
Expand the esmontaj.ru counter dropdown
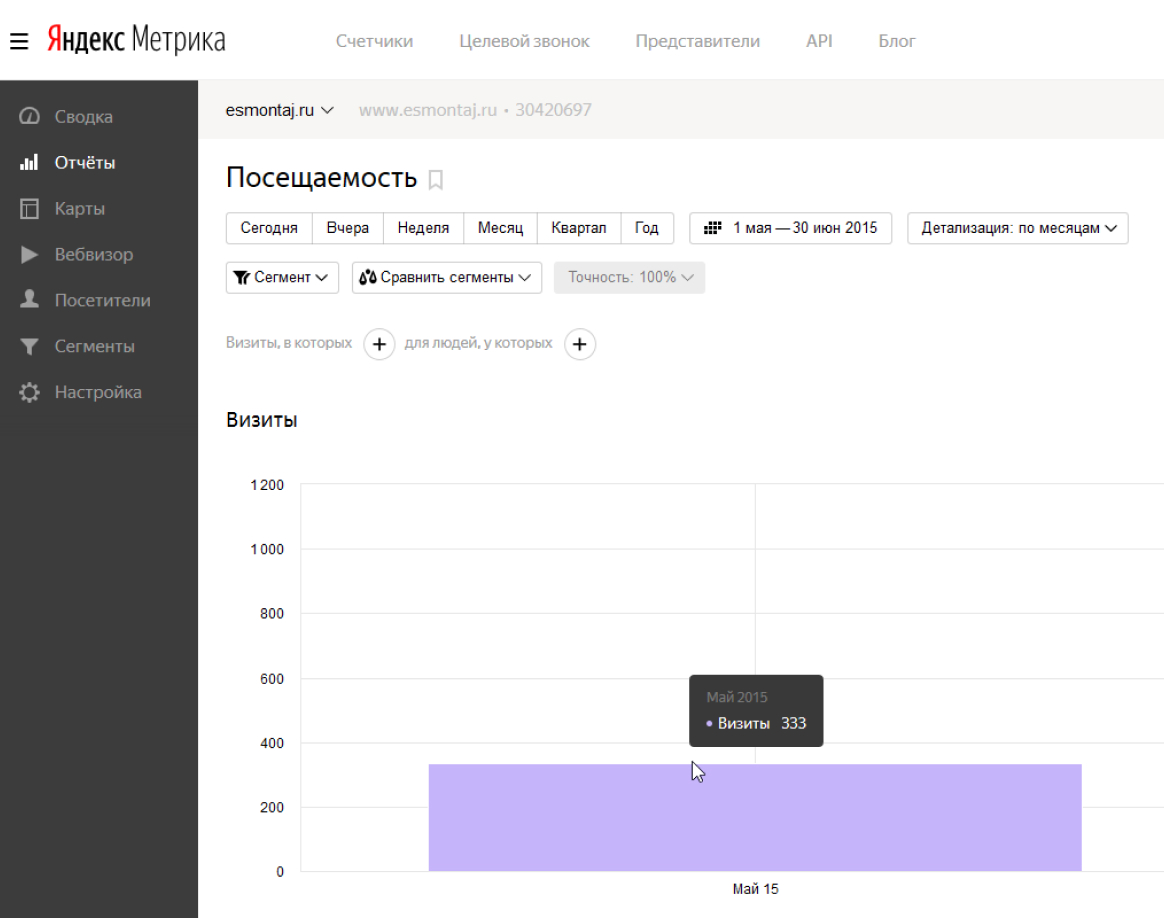280,111
